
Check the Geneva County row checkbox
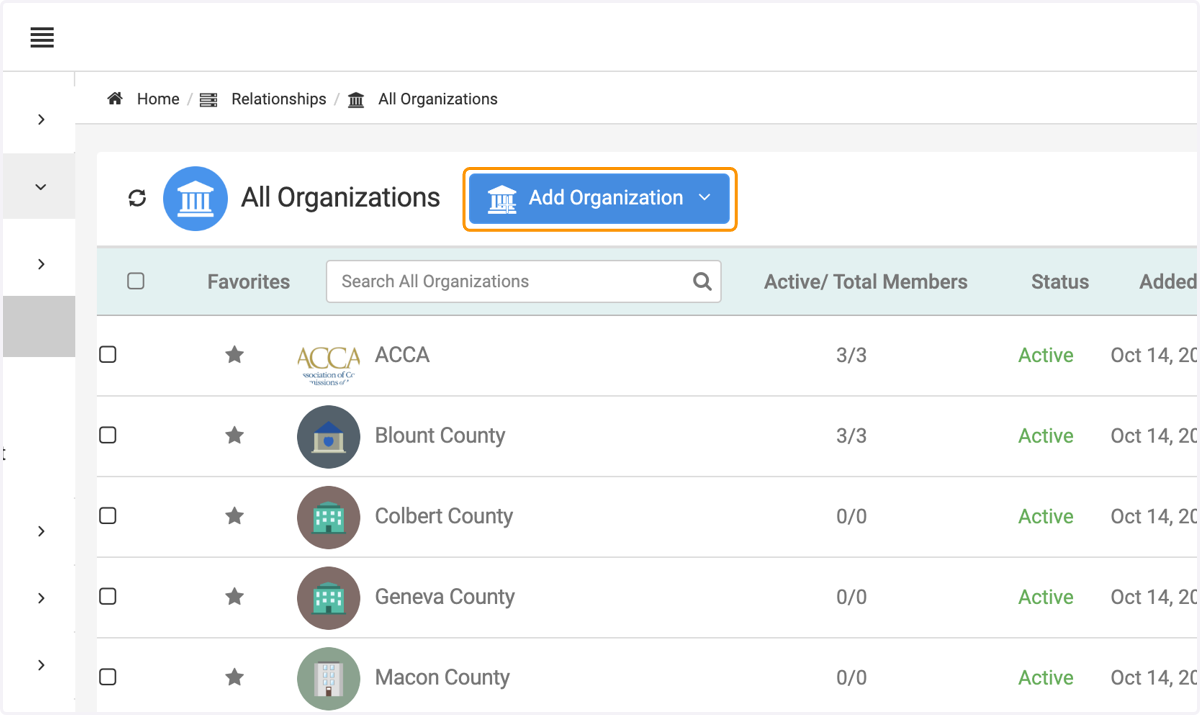tap(108, 596)
